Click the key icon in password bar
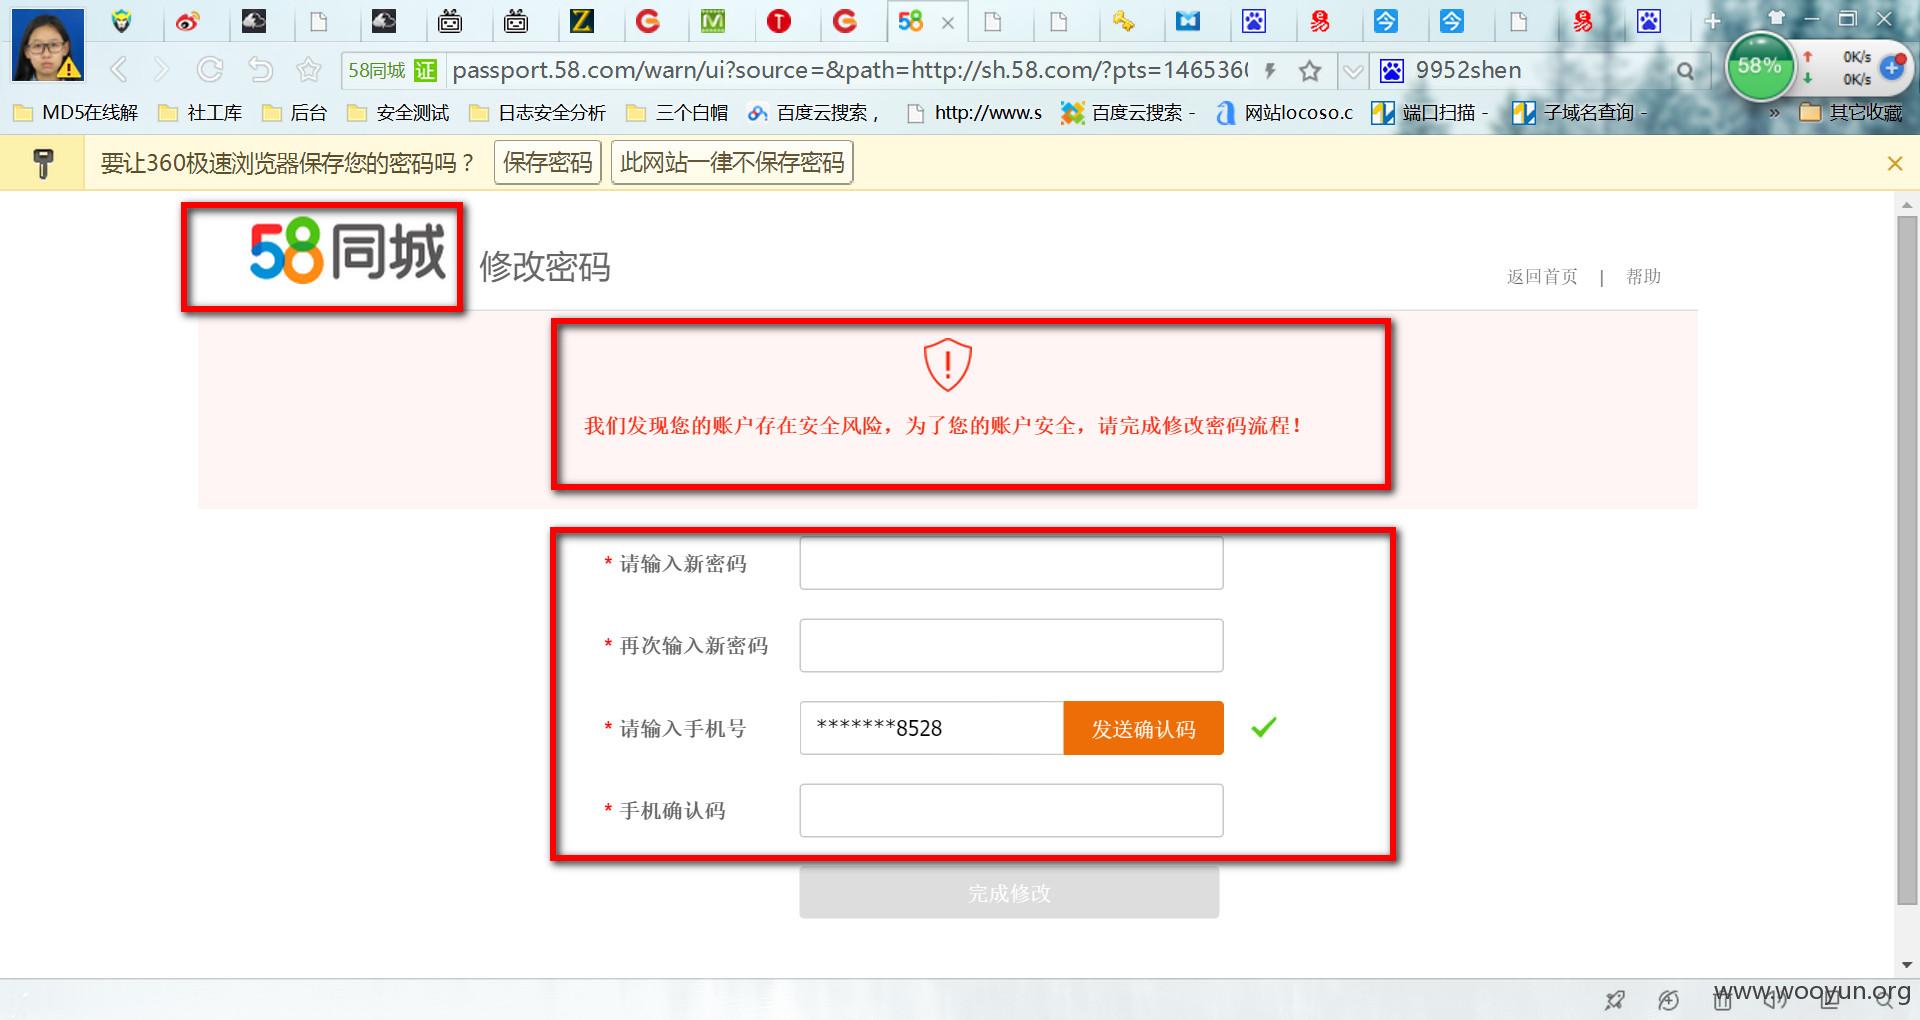The image size is (1920, 1020). pyautogui.click(x=42, y=163)
